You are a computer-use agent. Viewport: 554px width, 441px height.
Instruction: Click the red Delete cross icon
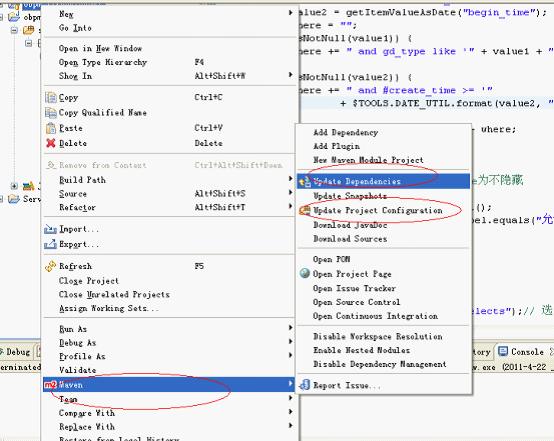51,143
